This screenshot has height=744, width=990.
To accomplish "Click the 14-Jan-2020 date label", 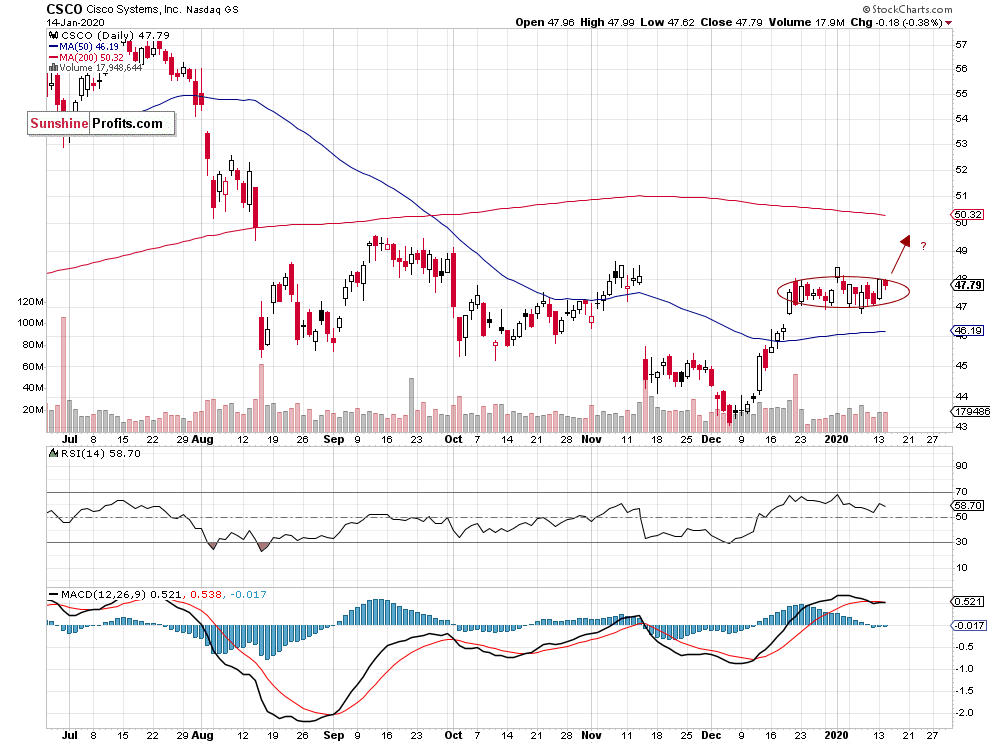I will (75, 23).
